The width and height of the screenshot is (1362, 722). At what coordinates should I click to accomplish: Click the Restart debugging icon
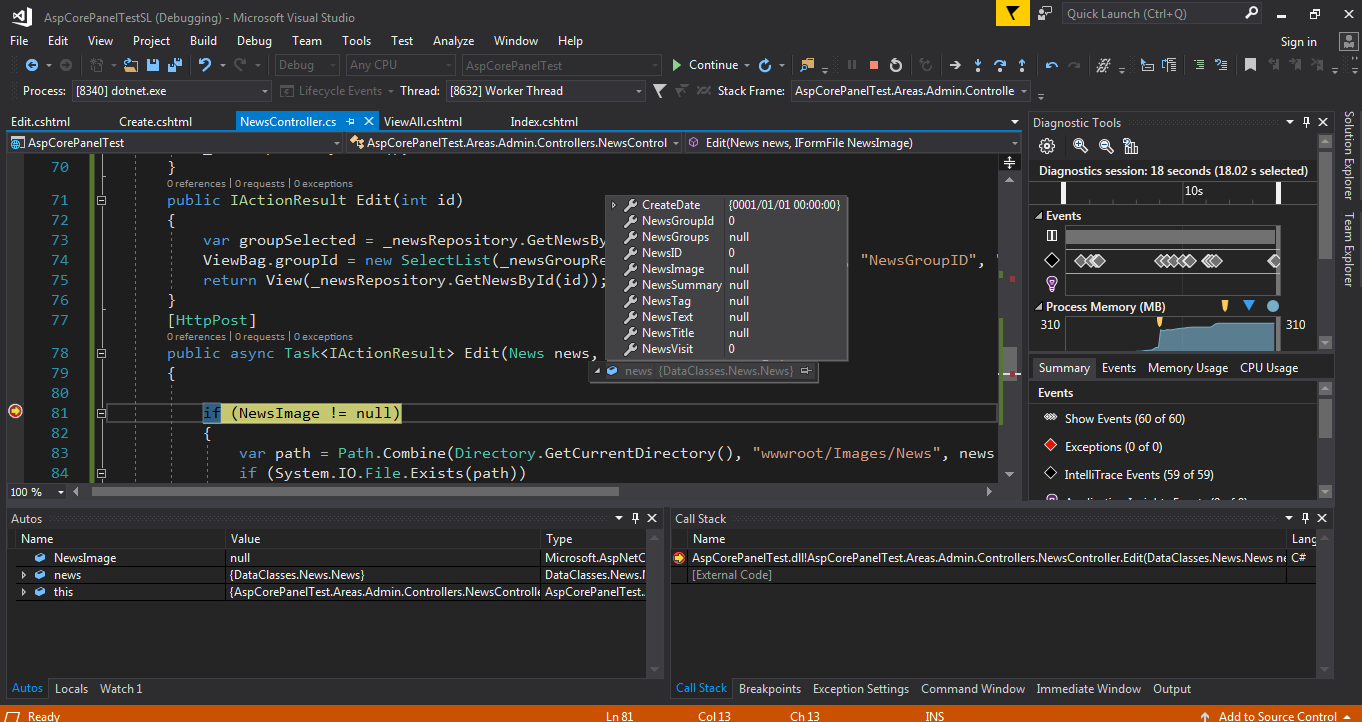896,65
